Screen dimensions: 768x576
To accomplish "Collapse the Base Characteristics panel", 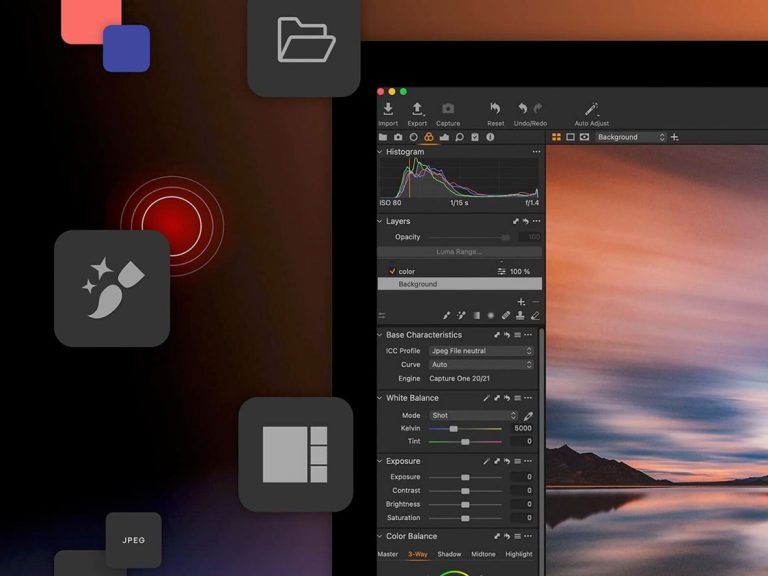I will point(380,335).
